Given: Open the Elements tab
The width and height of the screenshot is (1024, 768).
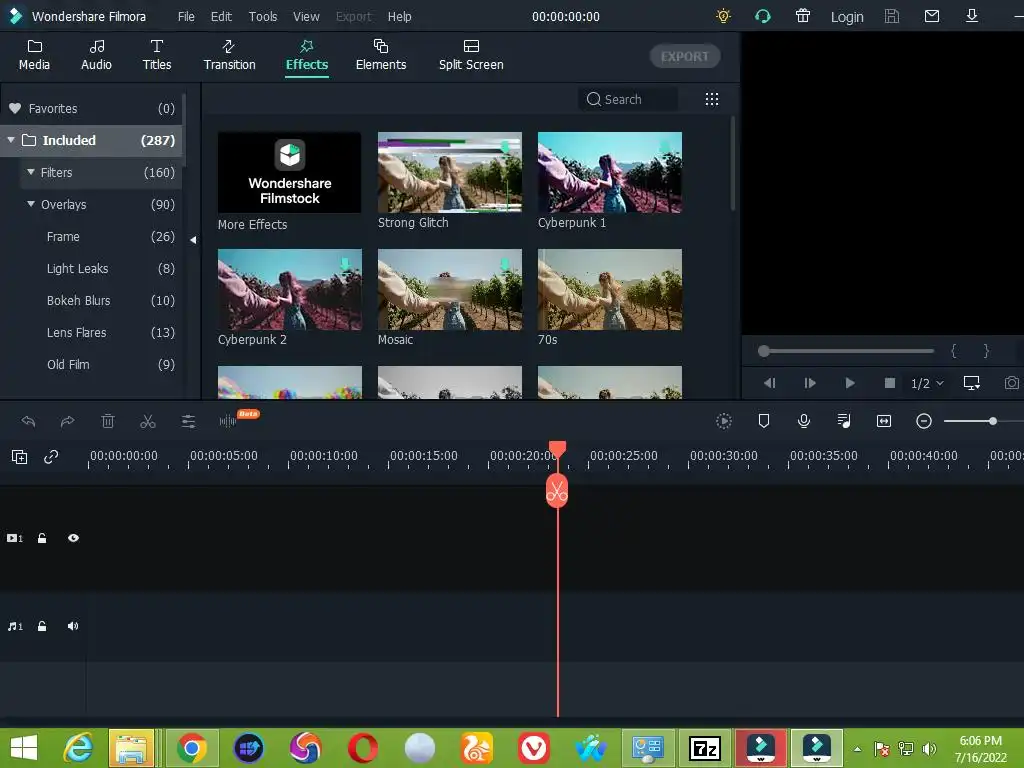Looking at the screenshot, I should (x=381, y=55).
